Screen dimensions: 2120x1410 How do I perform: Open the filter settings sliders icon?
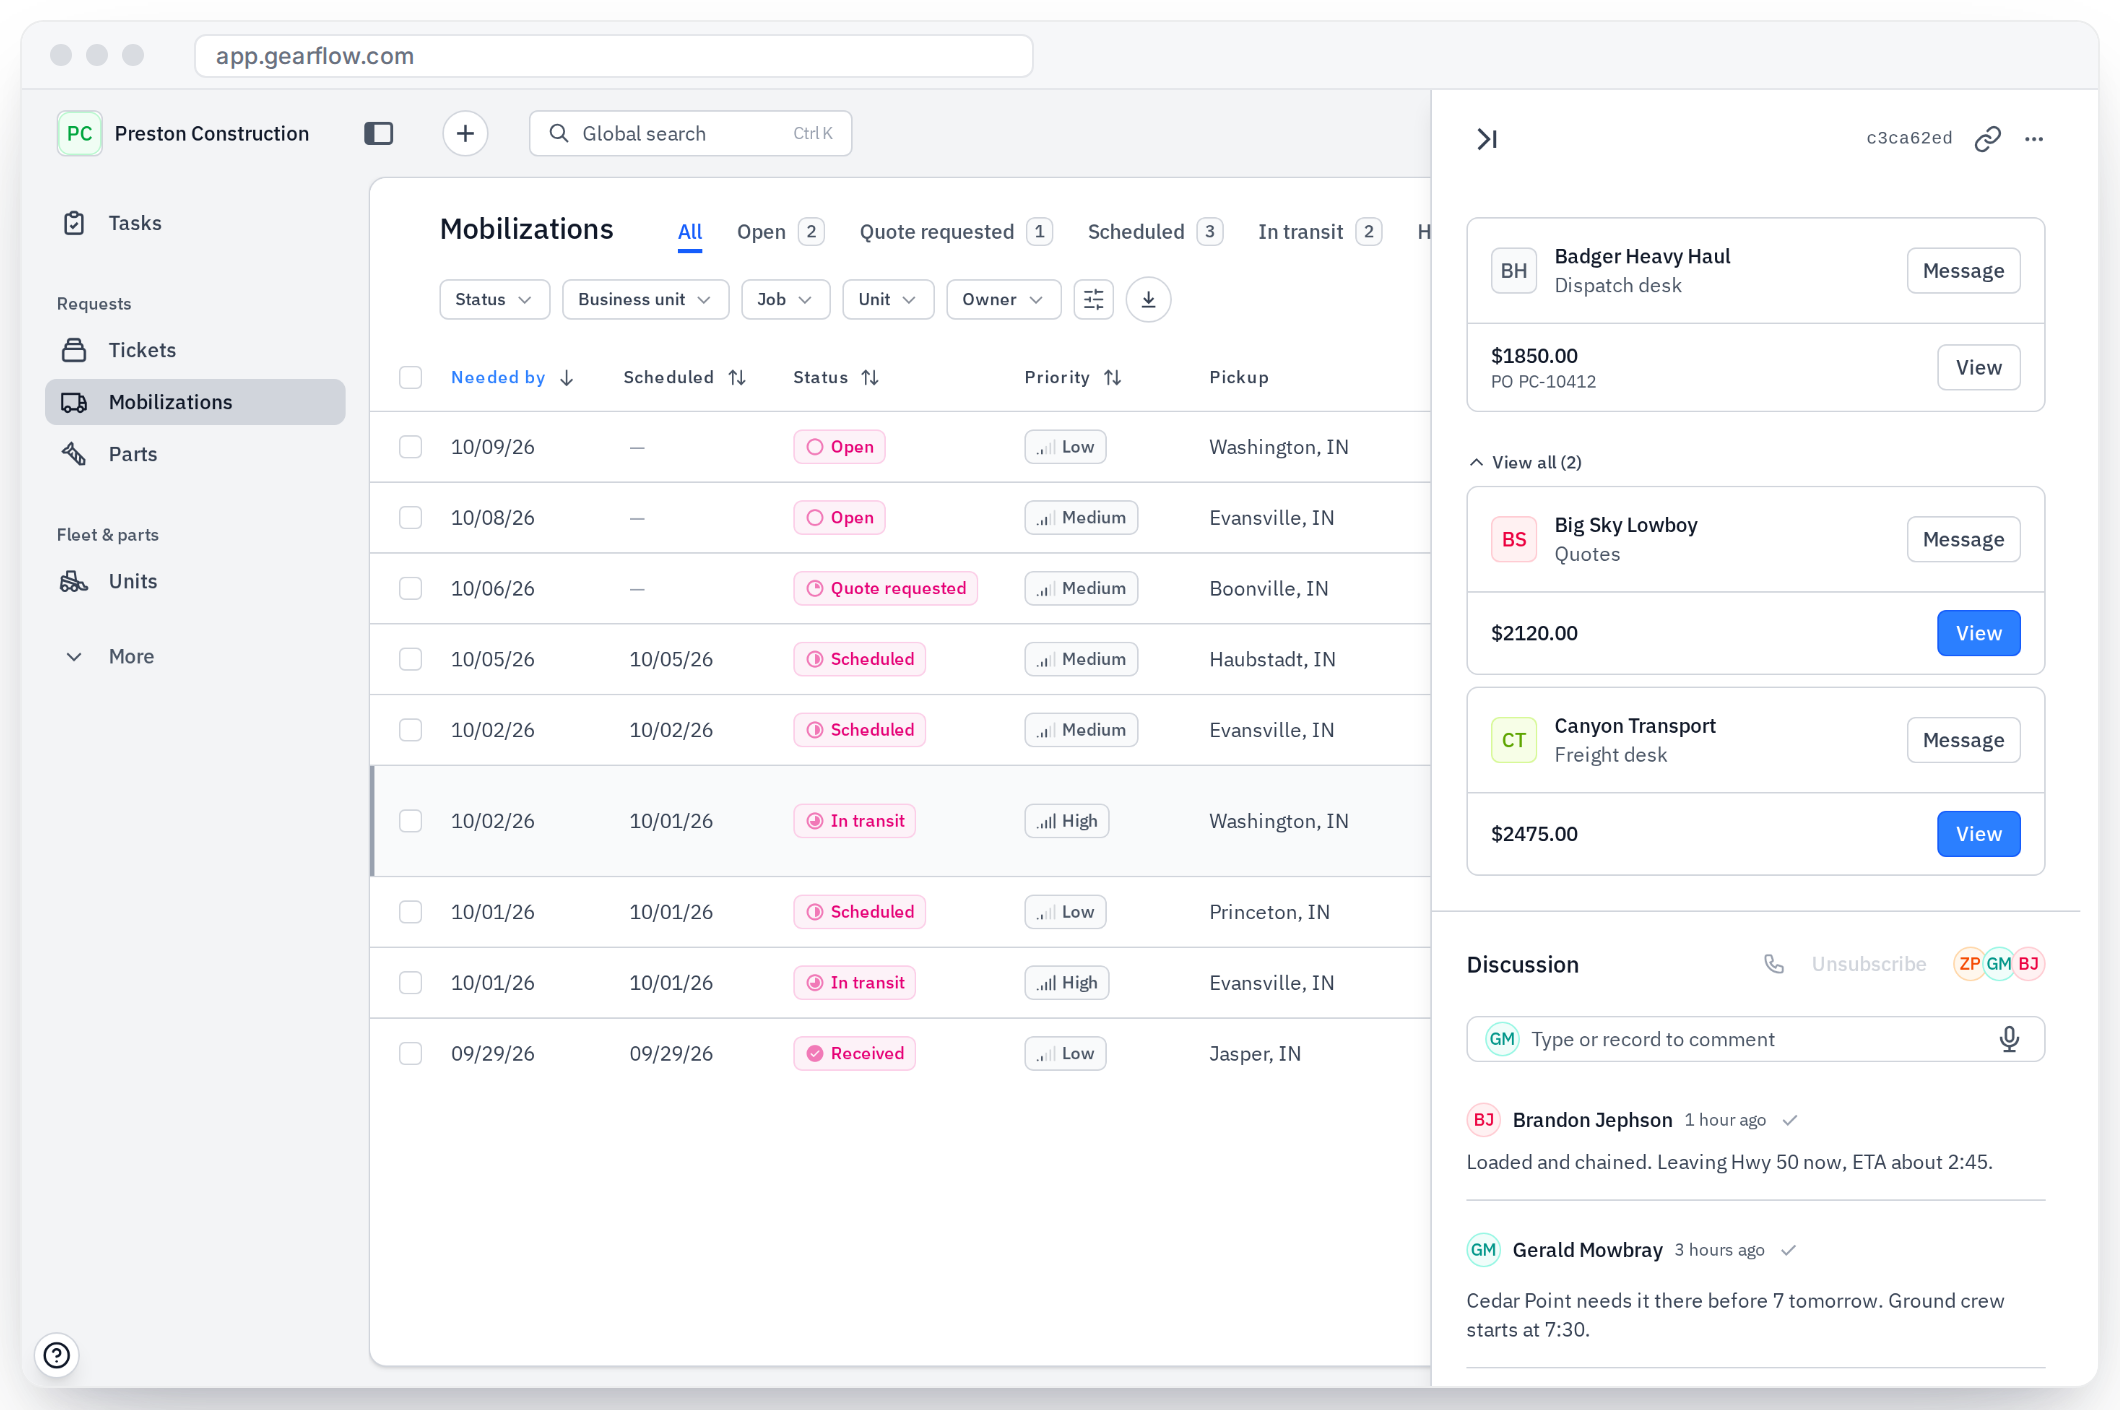click(1094, 299)
